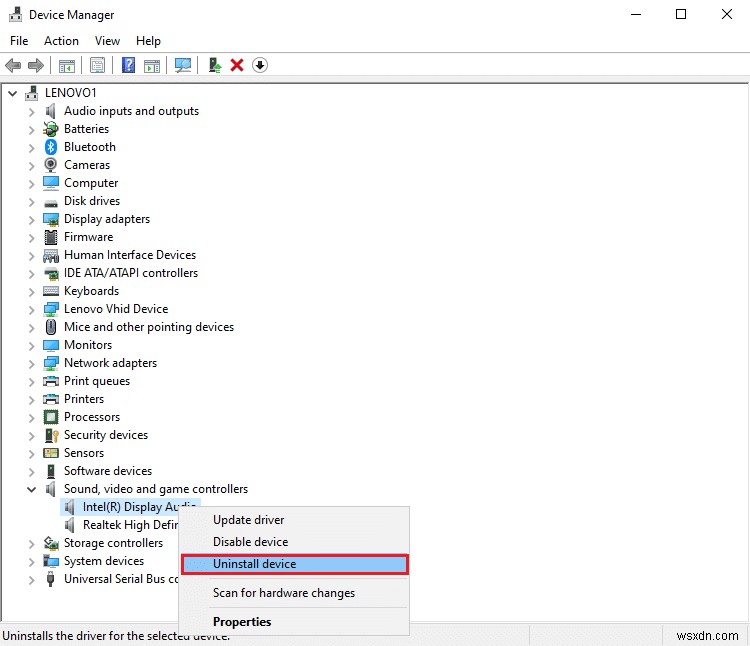Click the Human Interface Devices icon
750x646 pixels.
(51, 255)
